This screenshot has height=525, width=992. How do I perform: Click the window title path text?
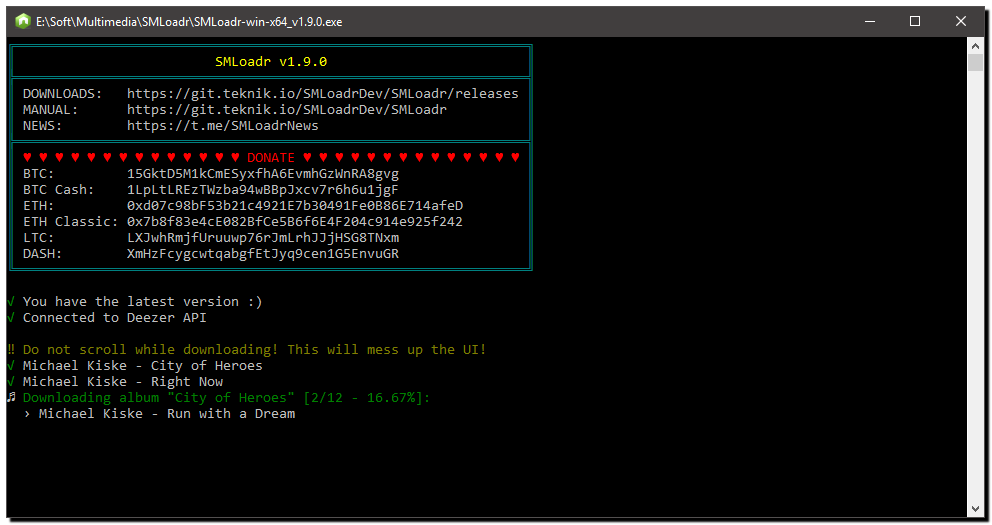pos(189,22)
